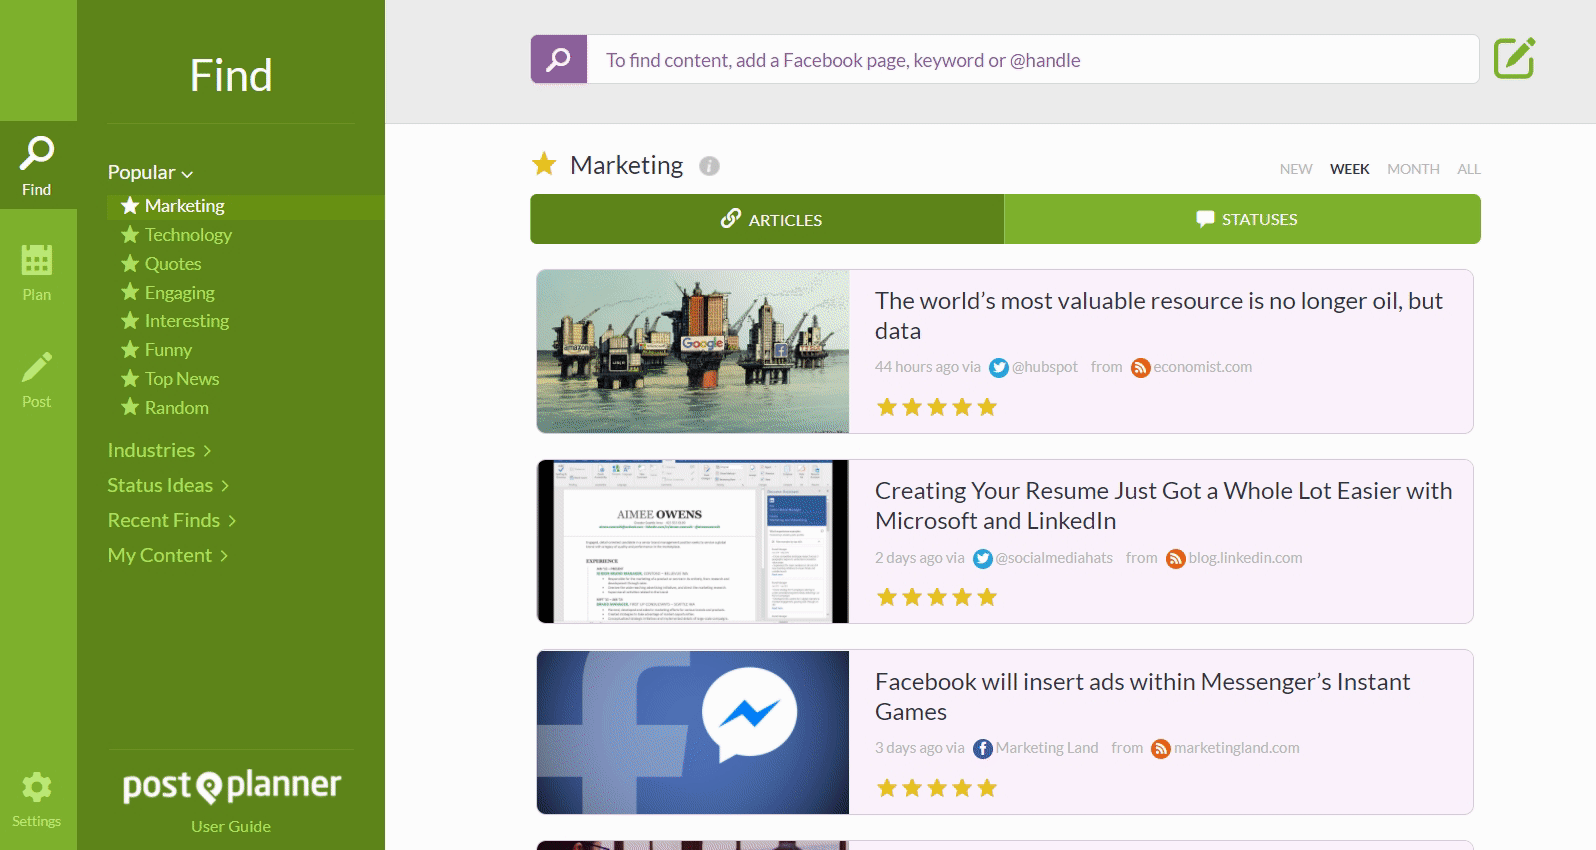Open the User Guide link

[231, 826]
